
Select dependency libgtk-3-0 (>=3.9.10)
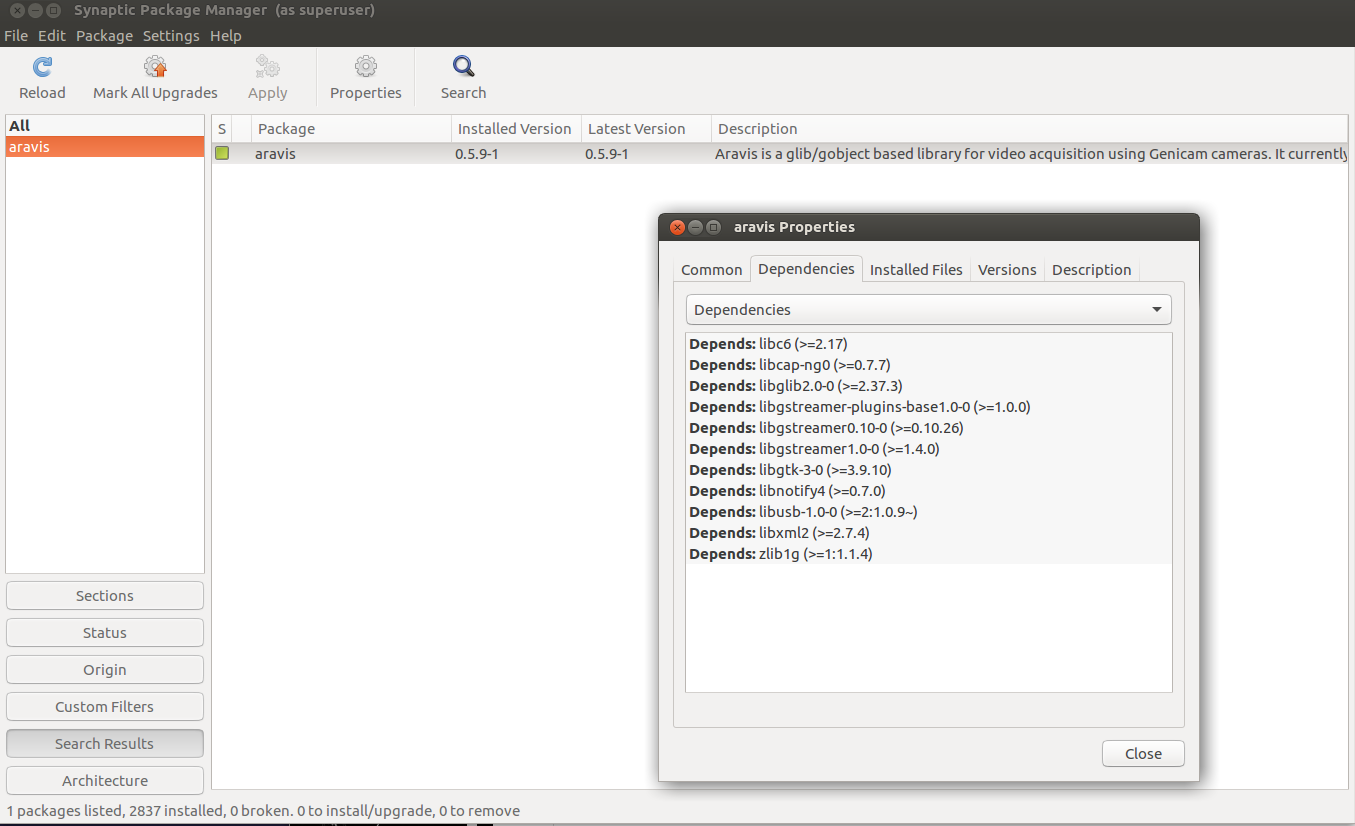[x=928, y=470]
